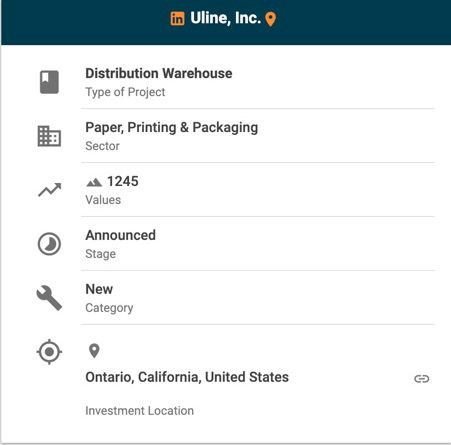Click the Announced stage entry

(x=121, y=235)
